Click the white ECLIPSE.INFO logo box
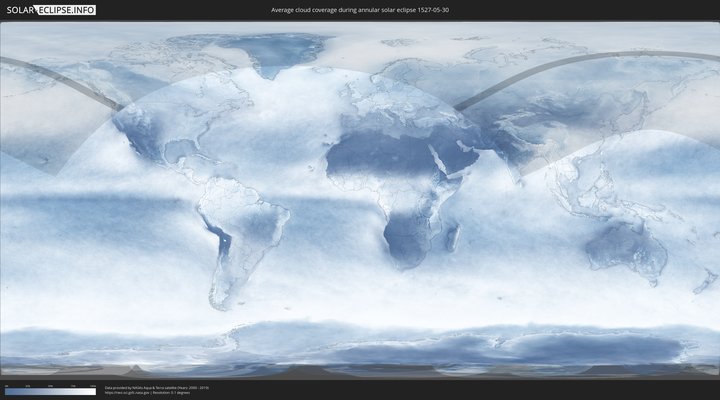The height and width of the screenshot is (400, 720). click(x=68, y=10)
